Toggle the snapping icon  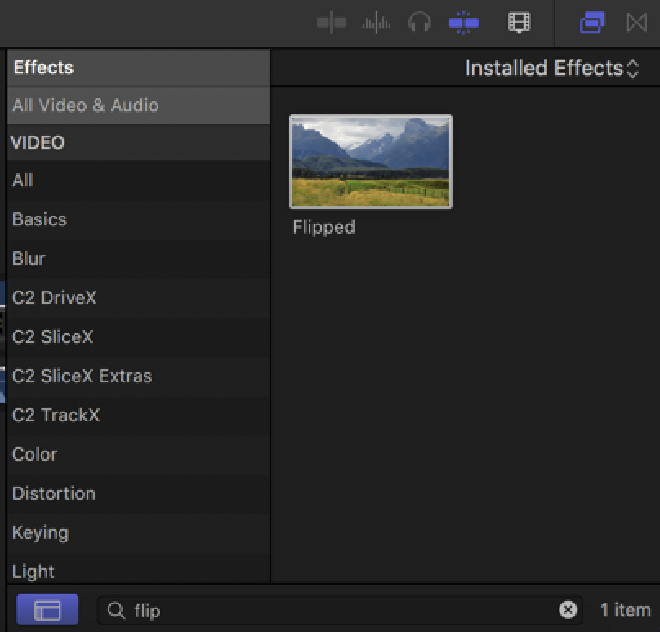464,22
